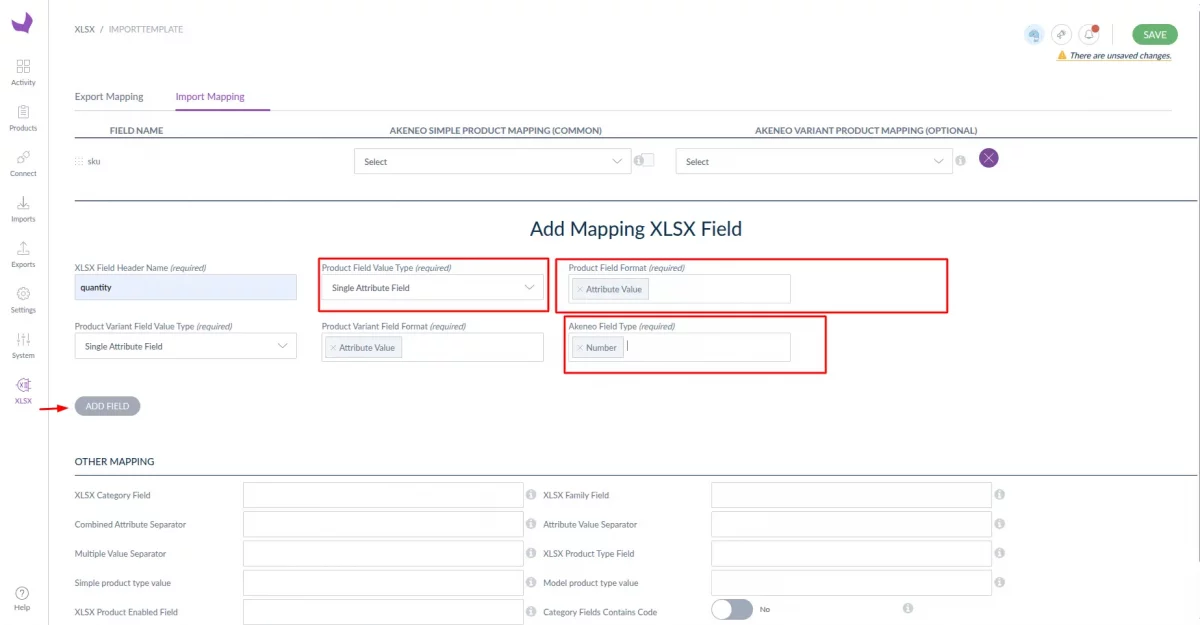The image size is (1200, 625).
Task: Click the Simple product type value input
Action: tap(383, 582)
